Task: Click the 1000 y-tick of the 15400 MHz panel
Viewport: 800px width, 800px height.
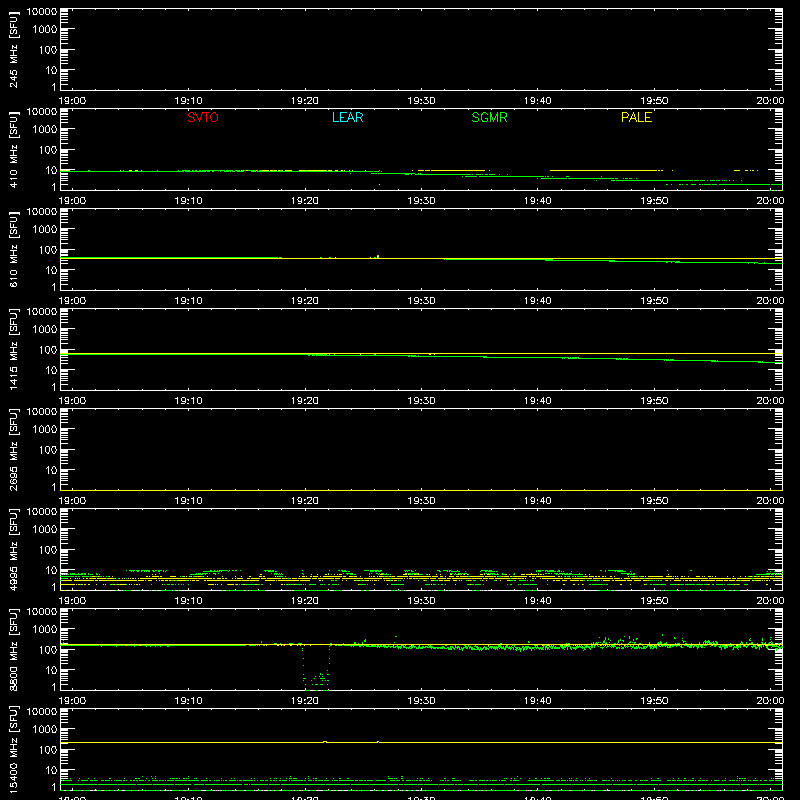Action: (44, 730)
